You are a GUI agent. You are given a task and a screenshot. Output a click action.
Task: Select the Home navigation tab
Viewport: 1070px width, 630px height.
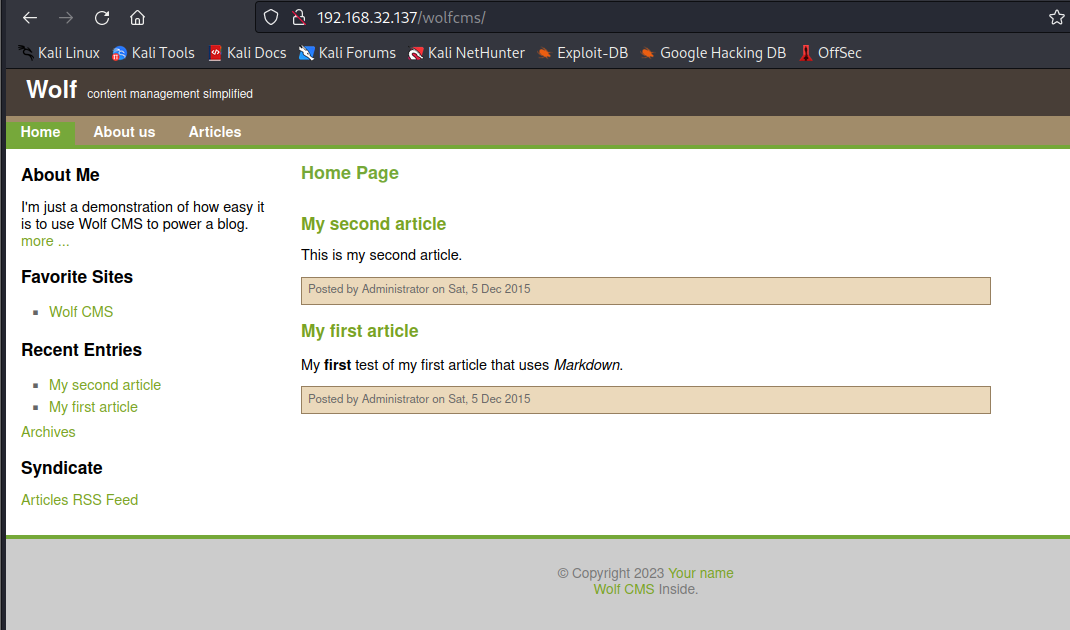coord(40,132)
